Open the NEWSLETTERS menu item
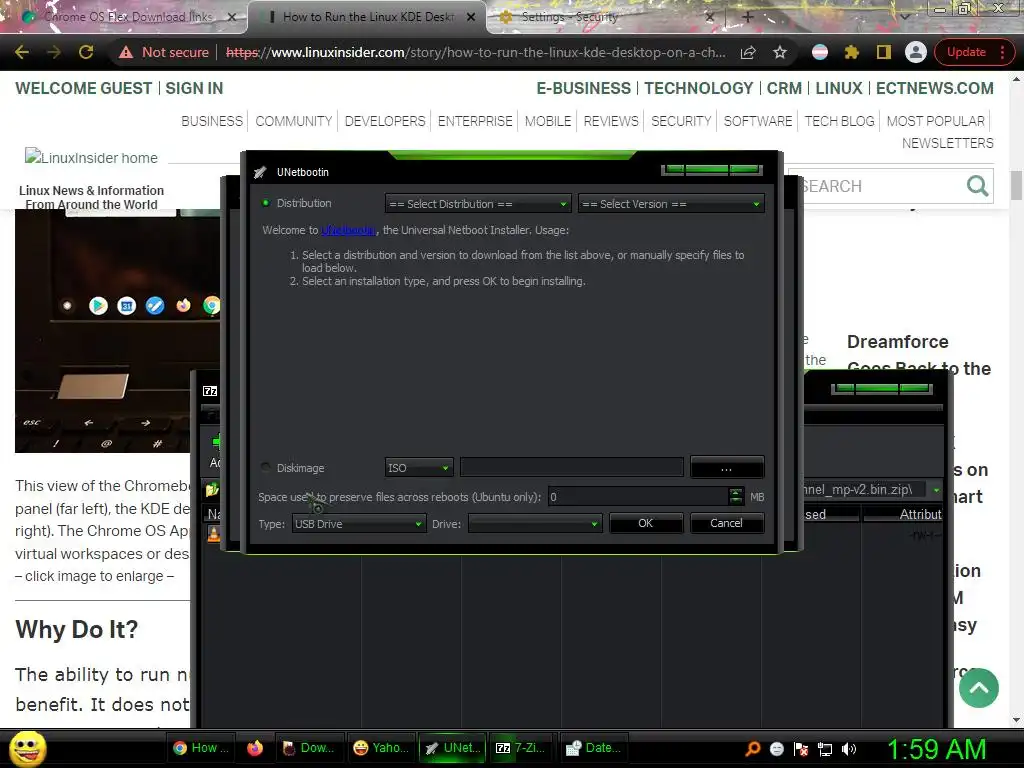 (948, 143)
